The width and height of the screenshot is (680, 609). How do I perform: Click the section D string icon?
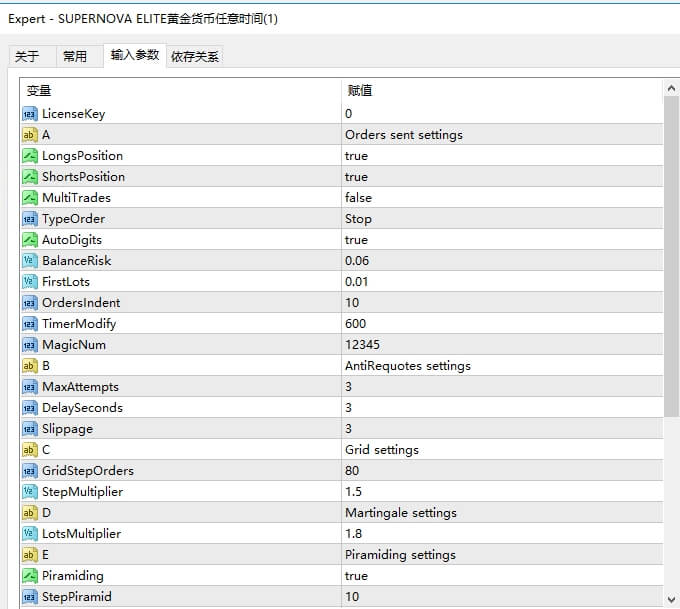[29, 513]
